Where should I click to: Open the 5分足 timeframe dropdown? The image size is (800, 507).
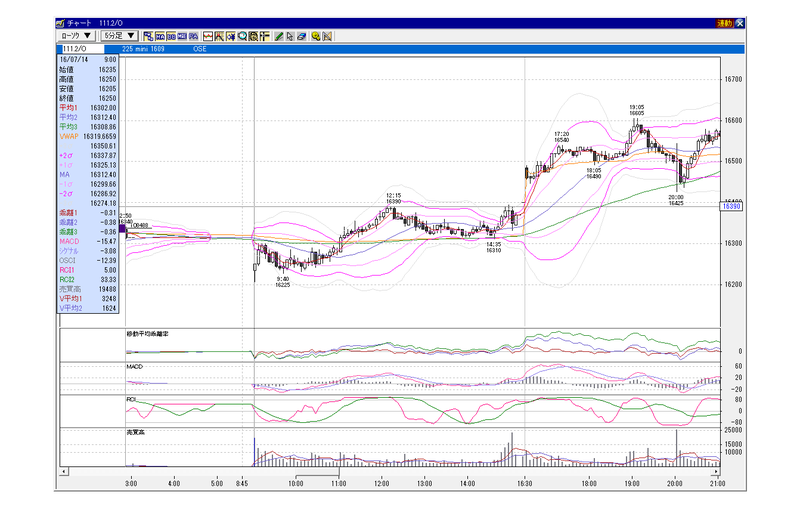coord(121,35)
